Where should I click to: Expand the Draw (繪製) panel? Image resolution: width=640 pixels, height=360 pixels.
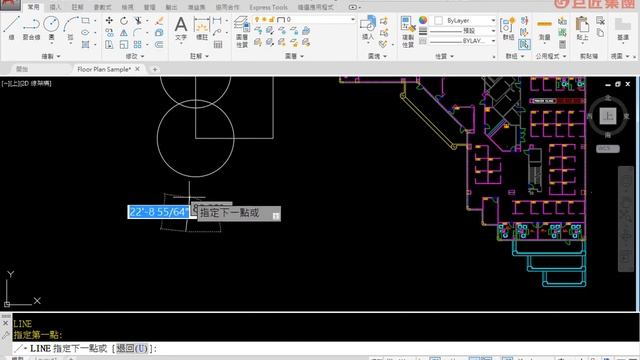tap(51, 56)
